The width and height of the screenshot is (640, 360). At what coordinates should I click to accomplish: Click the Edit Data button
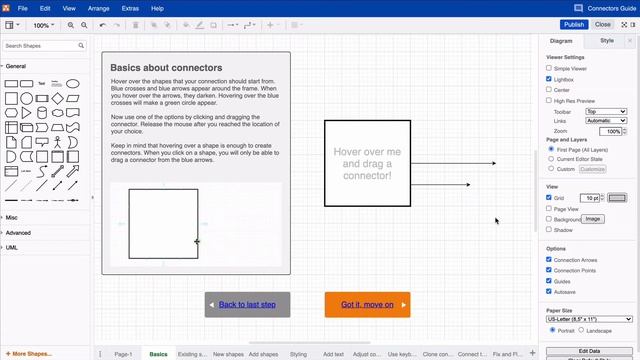pyautogui.click(x=589, y=351)
